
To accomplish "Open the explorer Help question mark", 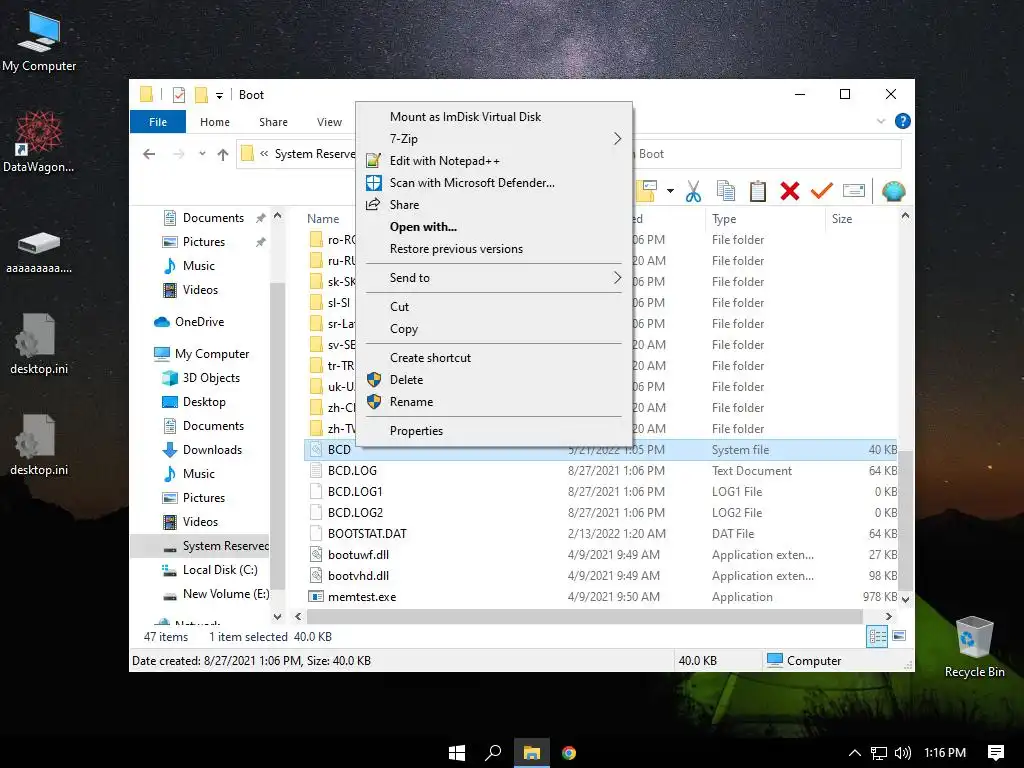I will coord(903,121).
